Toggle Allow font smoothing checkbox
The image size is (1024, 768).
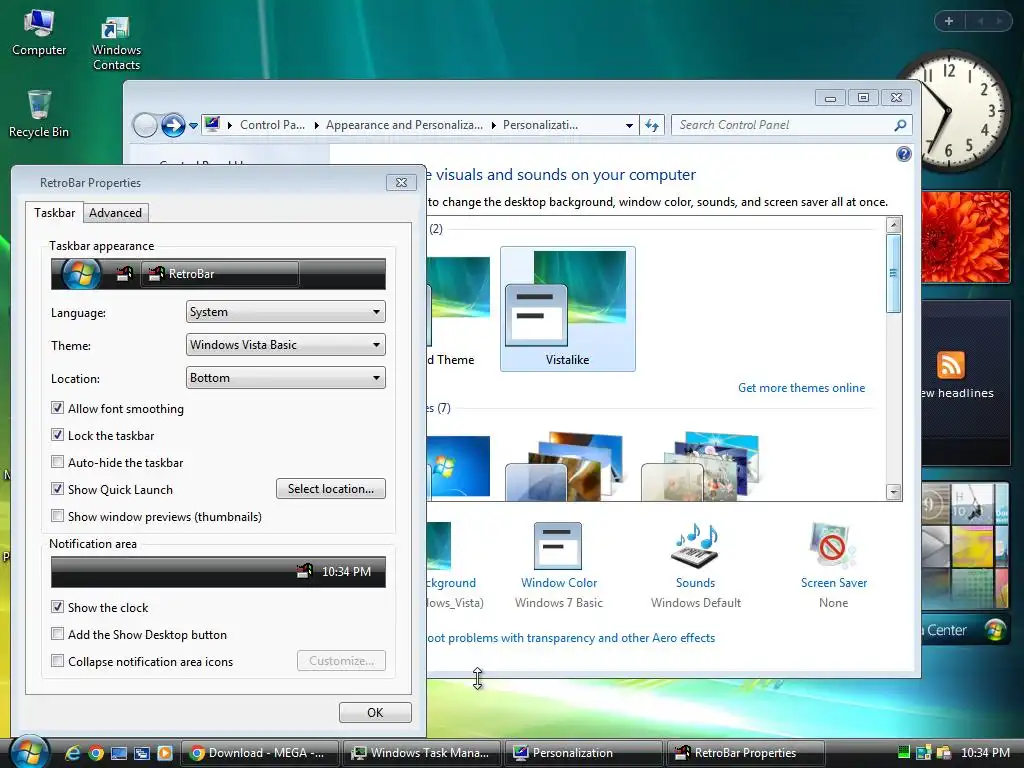pos(57,408)
